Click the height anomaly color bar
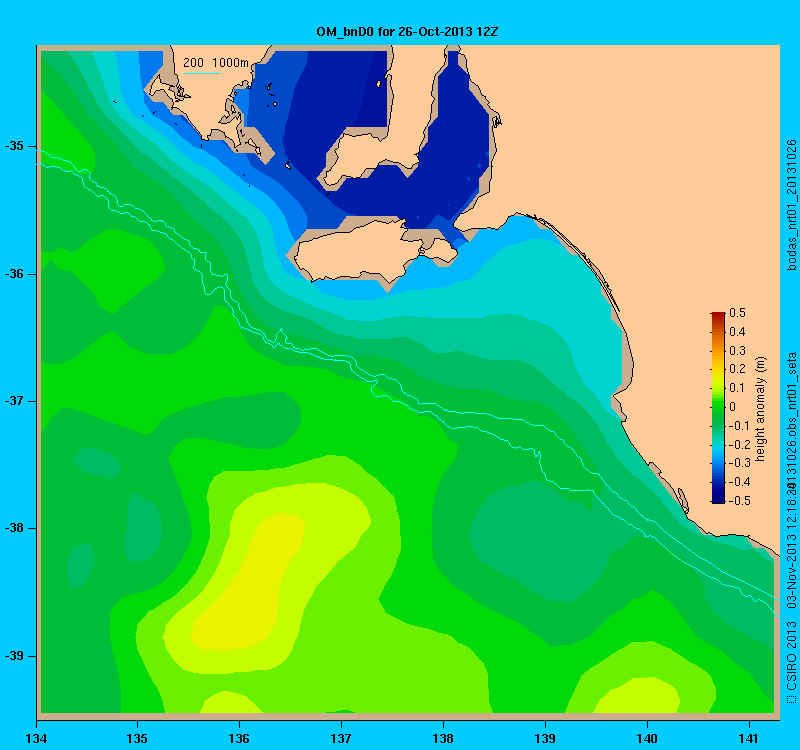The height and width of the screenshot is (750, 800). click(x=718, y=408)
